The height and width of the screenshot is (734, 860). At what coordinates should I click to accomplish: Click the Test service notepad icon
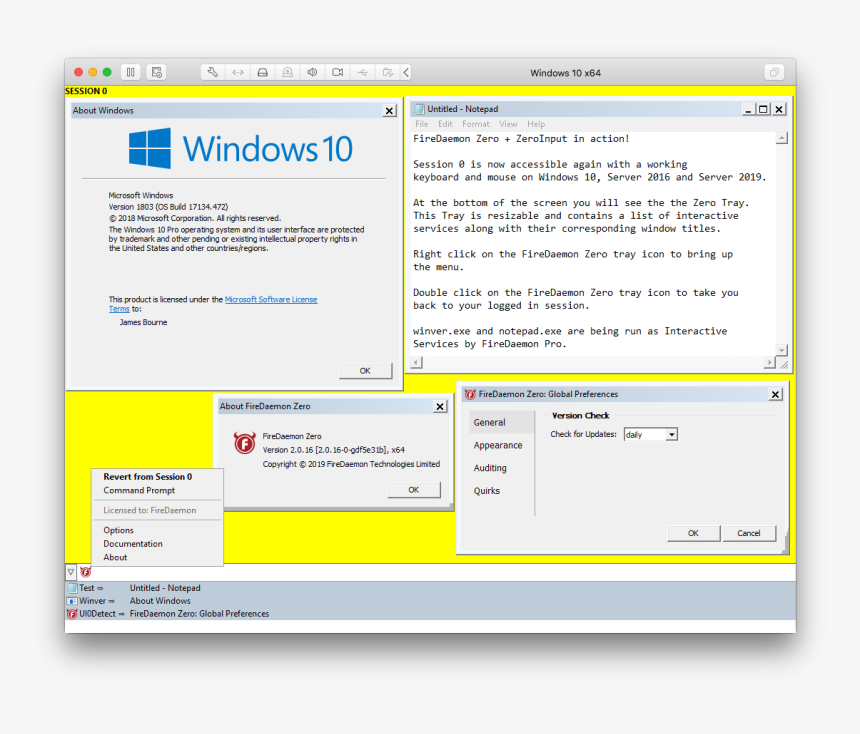(72, 588)
